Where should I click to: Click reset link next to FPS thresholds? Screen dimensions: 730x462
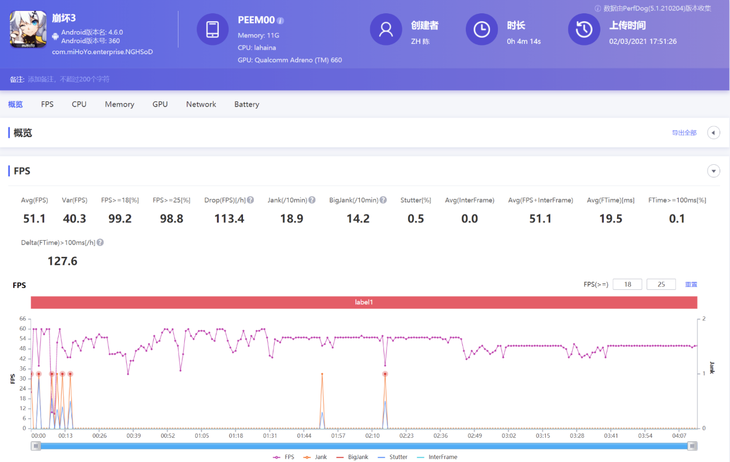[690, 285]
